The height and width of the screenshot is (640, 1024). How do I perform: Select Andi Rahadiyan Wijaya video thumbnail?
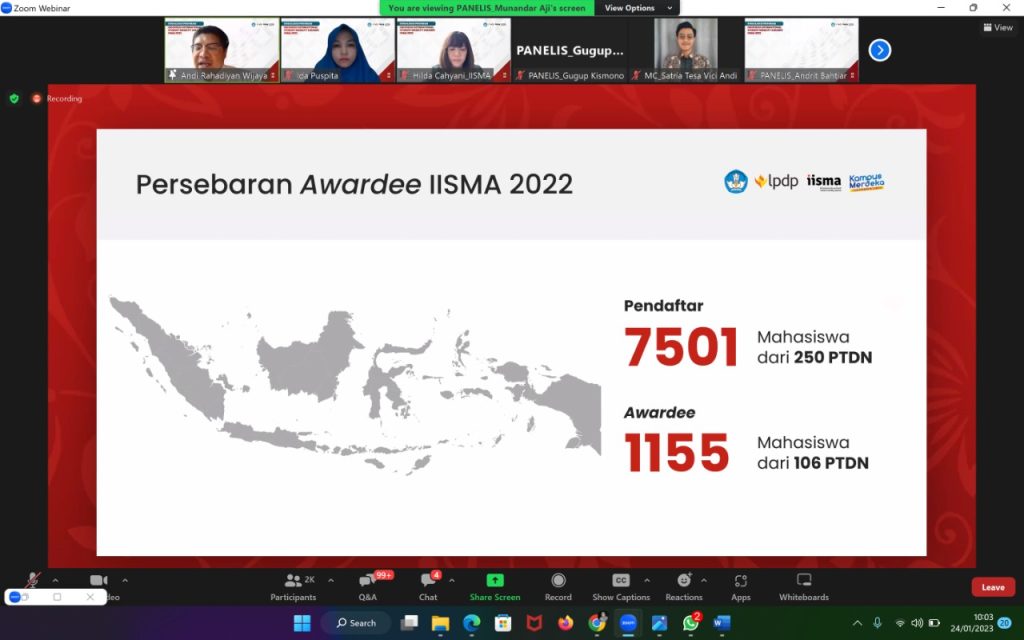(x=222, y=50)
